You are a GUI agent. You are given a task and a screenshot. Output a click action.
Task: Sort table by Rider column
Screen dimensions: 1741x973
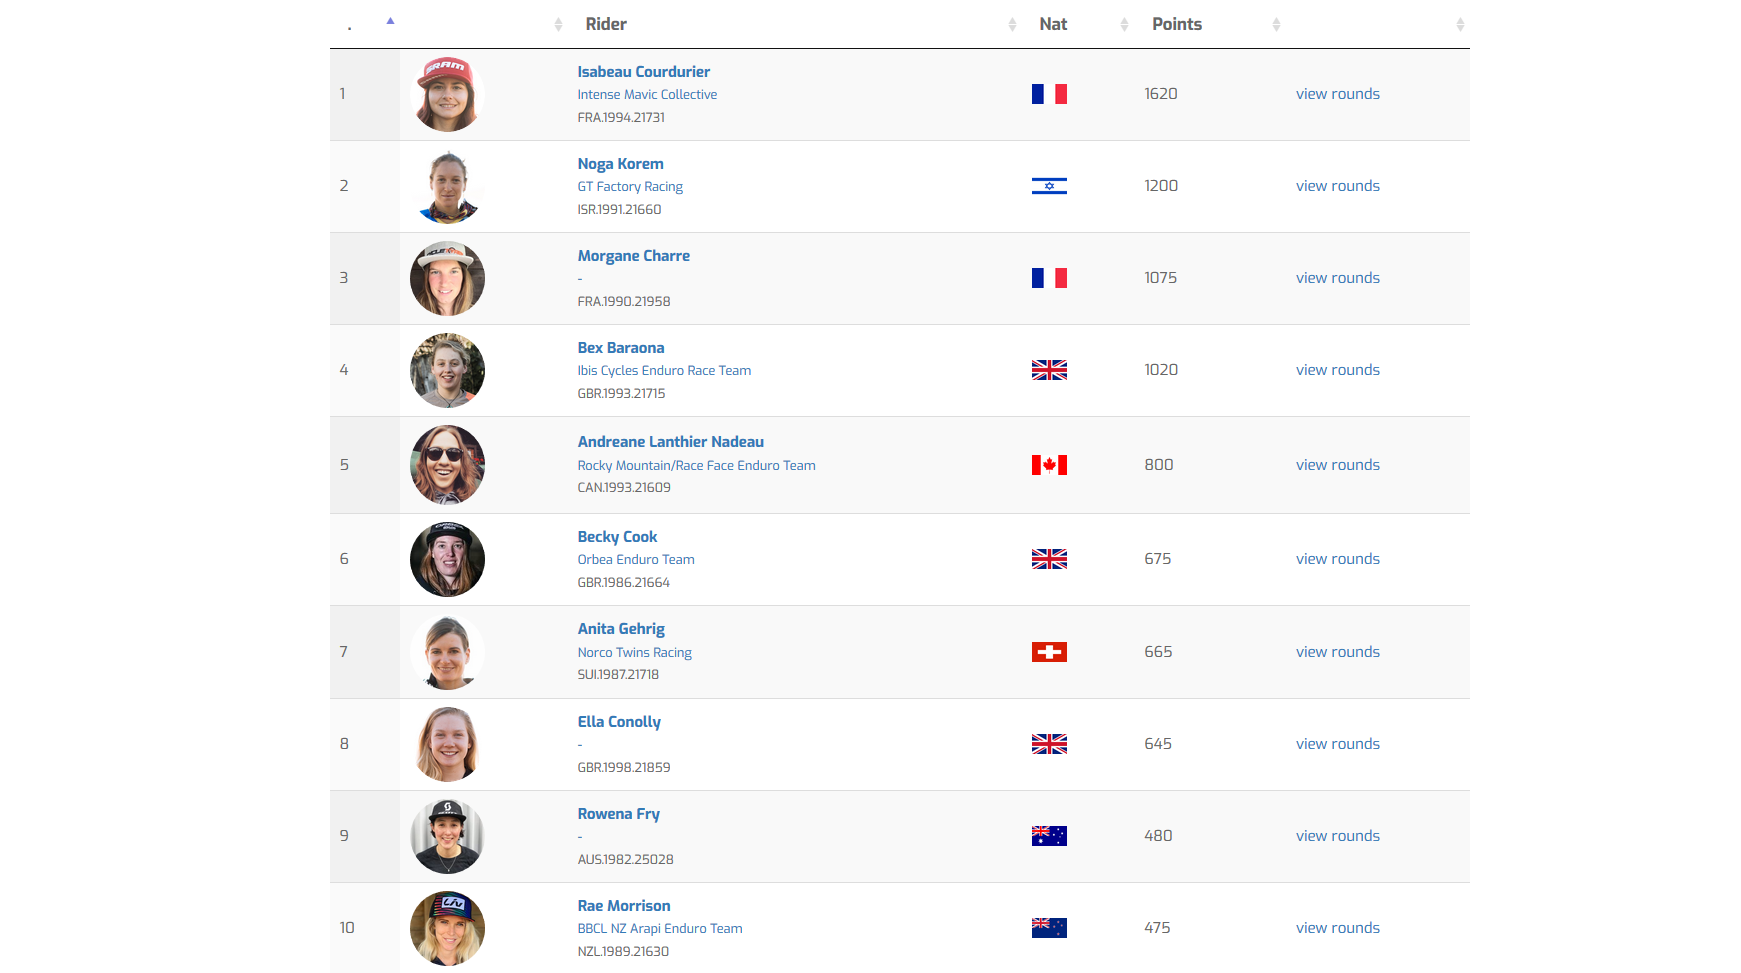coord(606,24)
